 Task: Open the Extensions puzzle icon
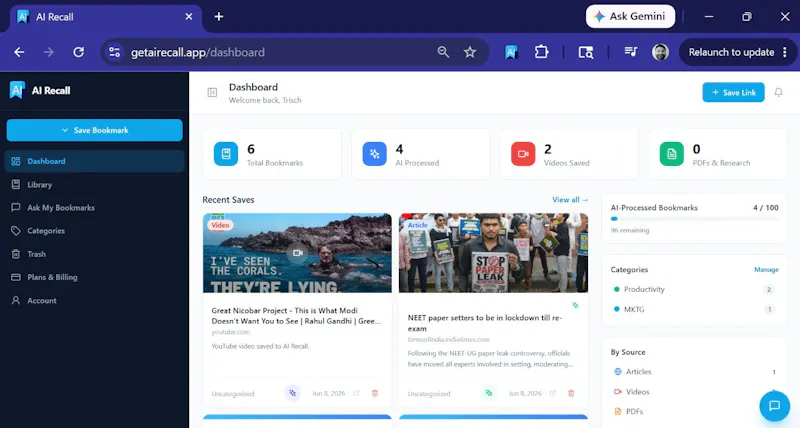541,52
